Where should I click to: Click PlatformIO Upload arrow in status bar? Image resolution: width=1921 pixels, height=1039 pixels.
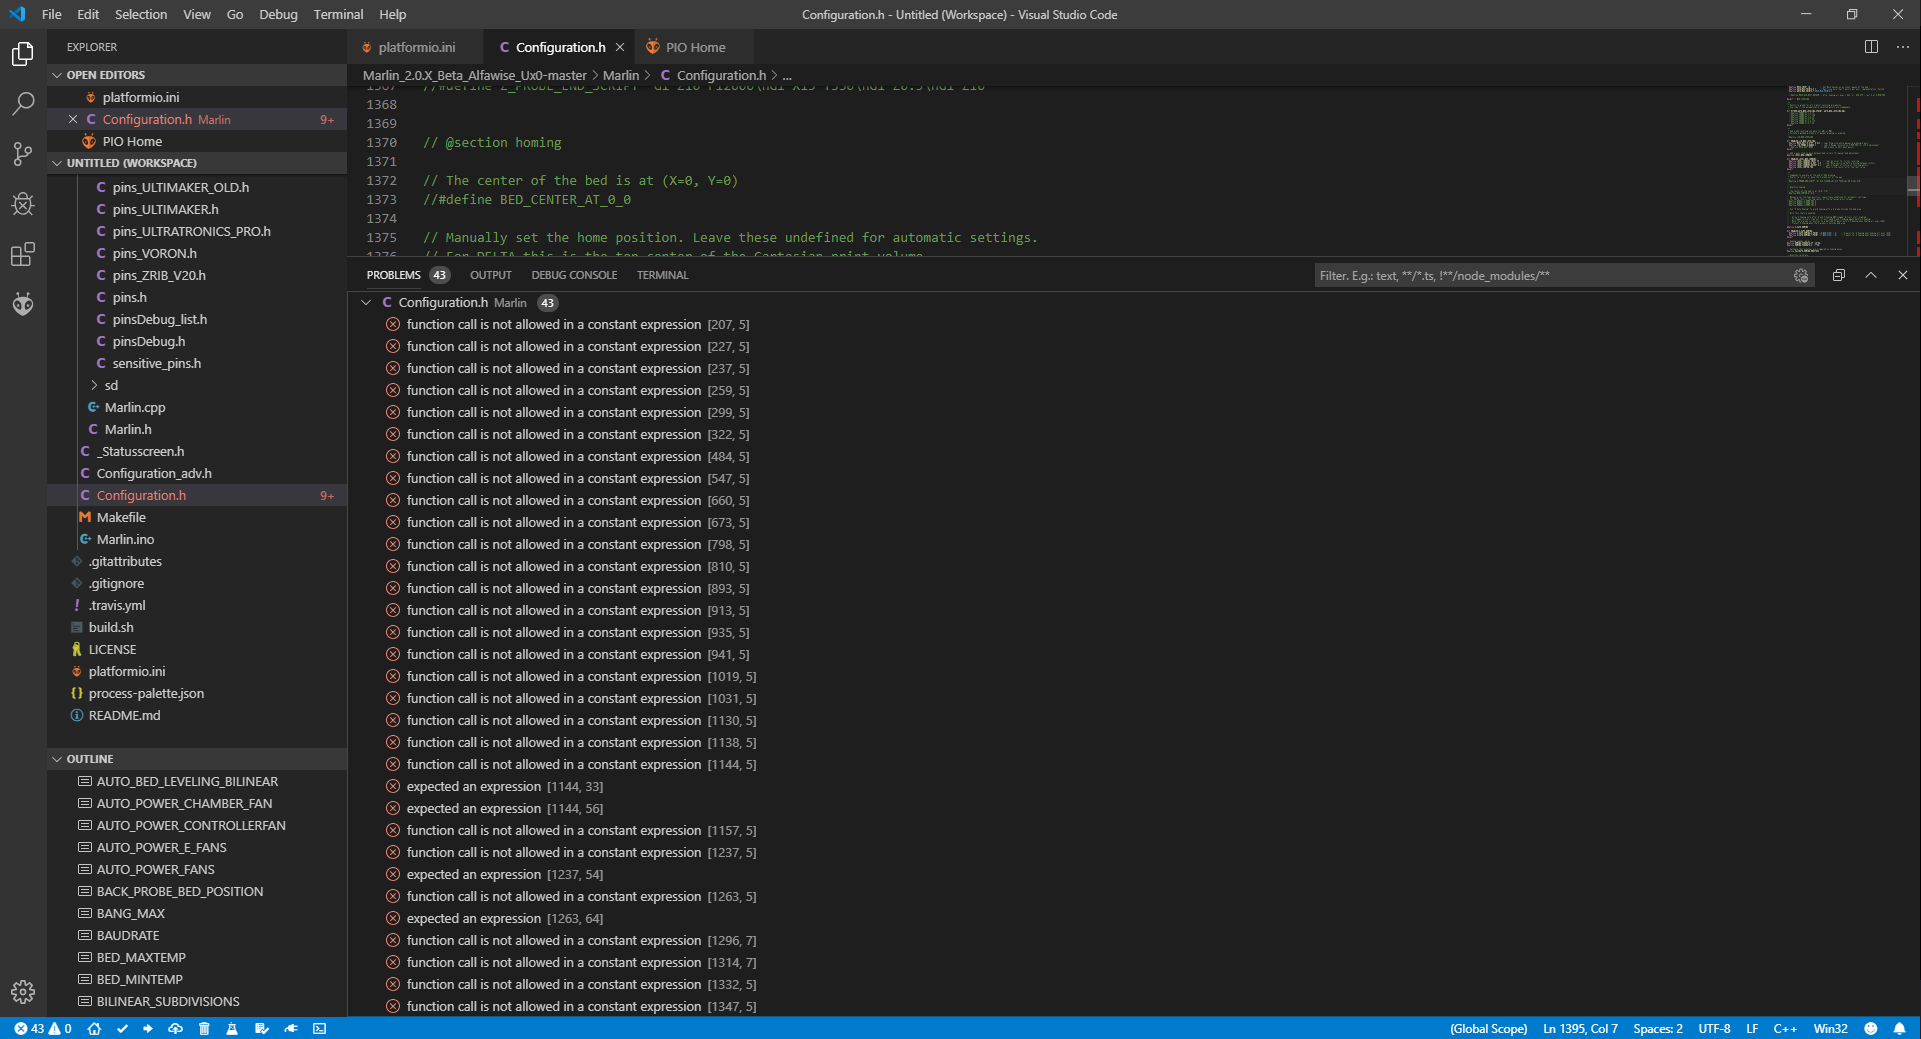click(x=148, y=1029)
